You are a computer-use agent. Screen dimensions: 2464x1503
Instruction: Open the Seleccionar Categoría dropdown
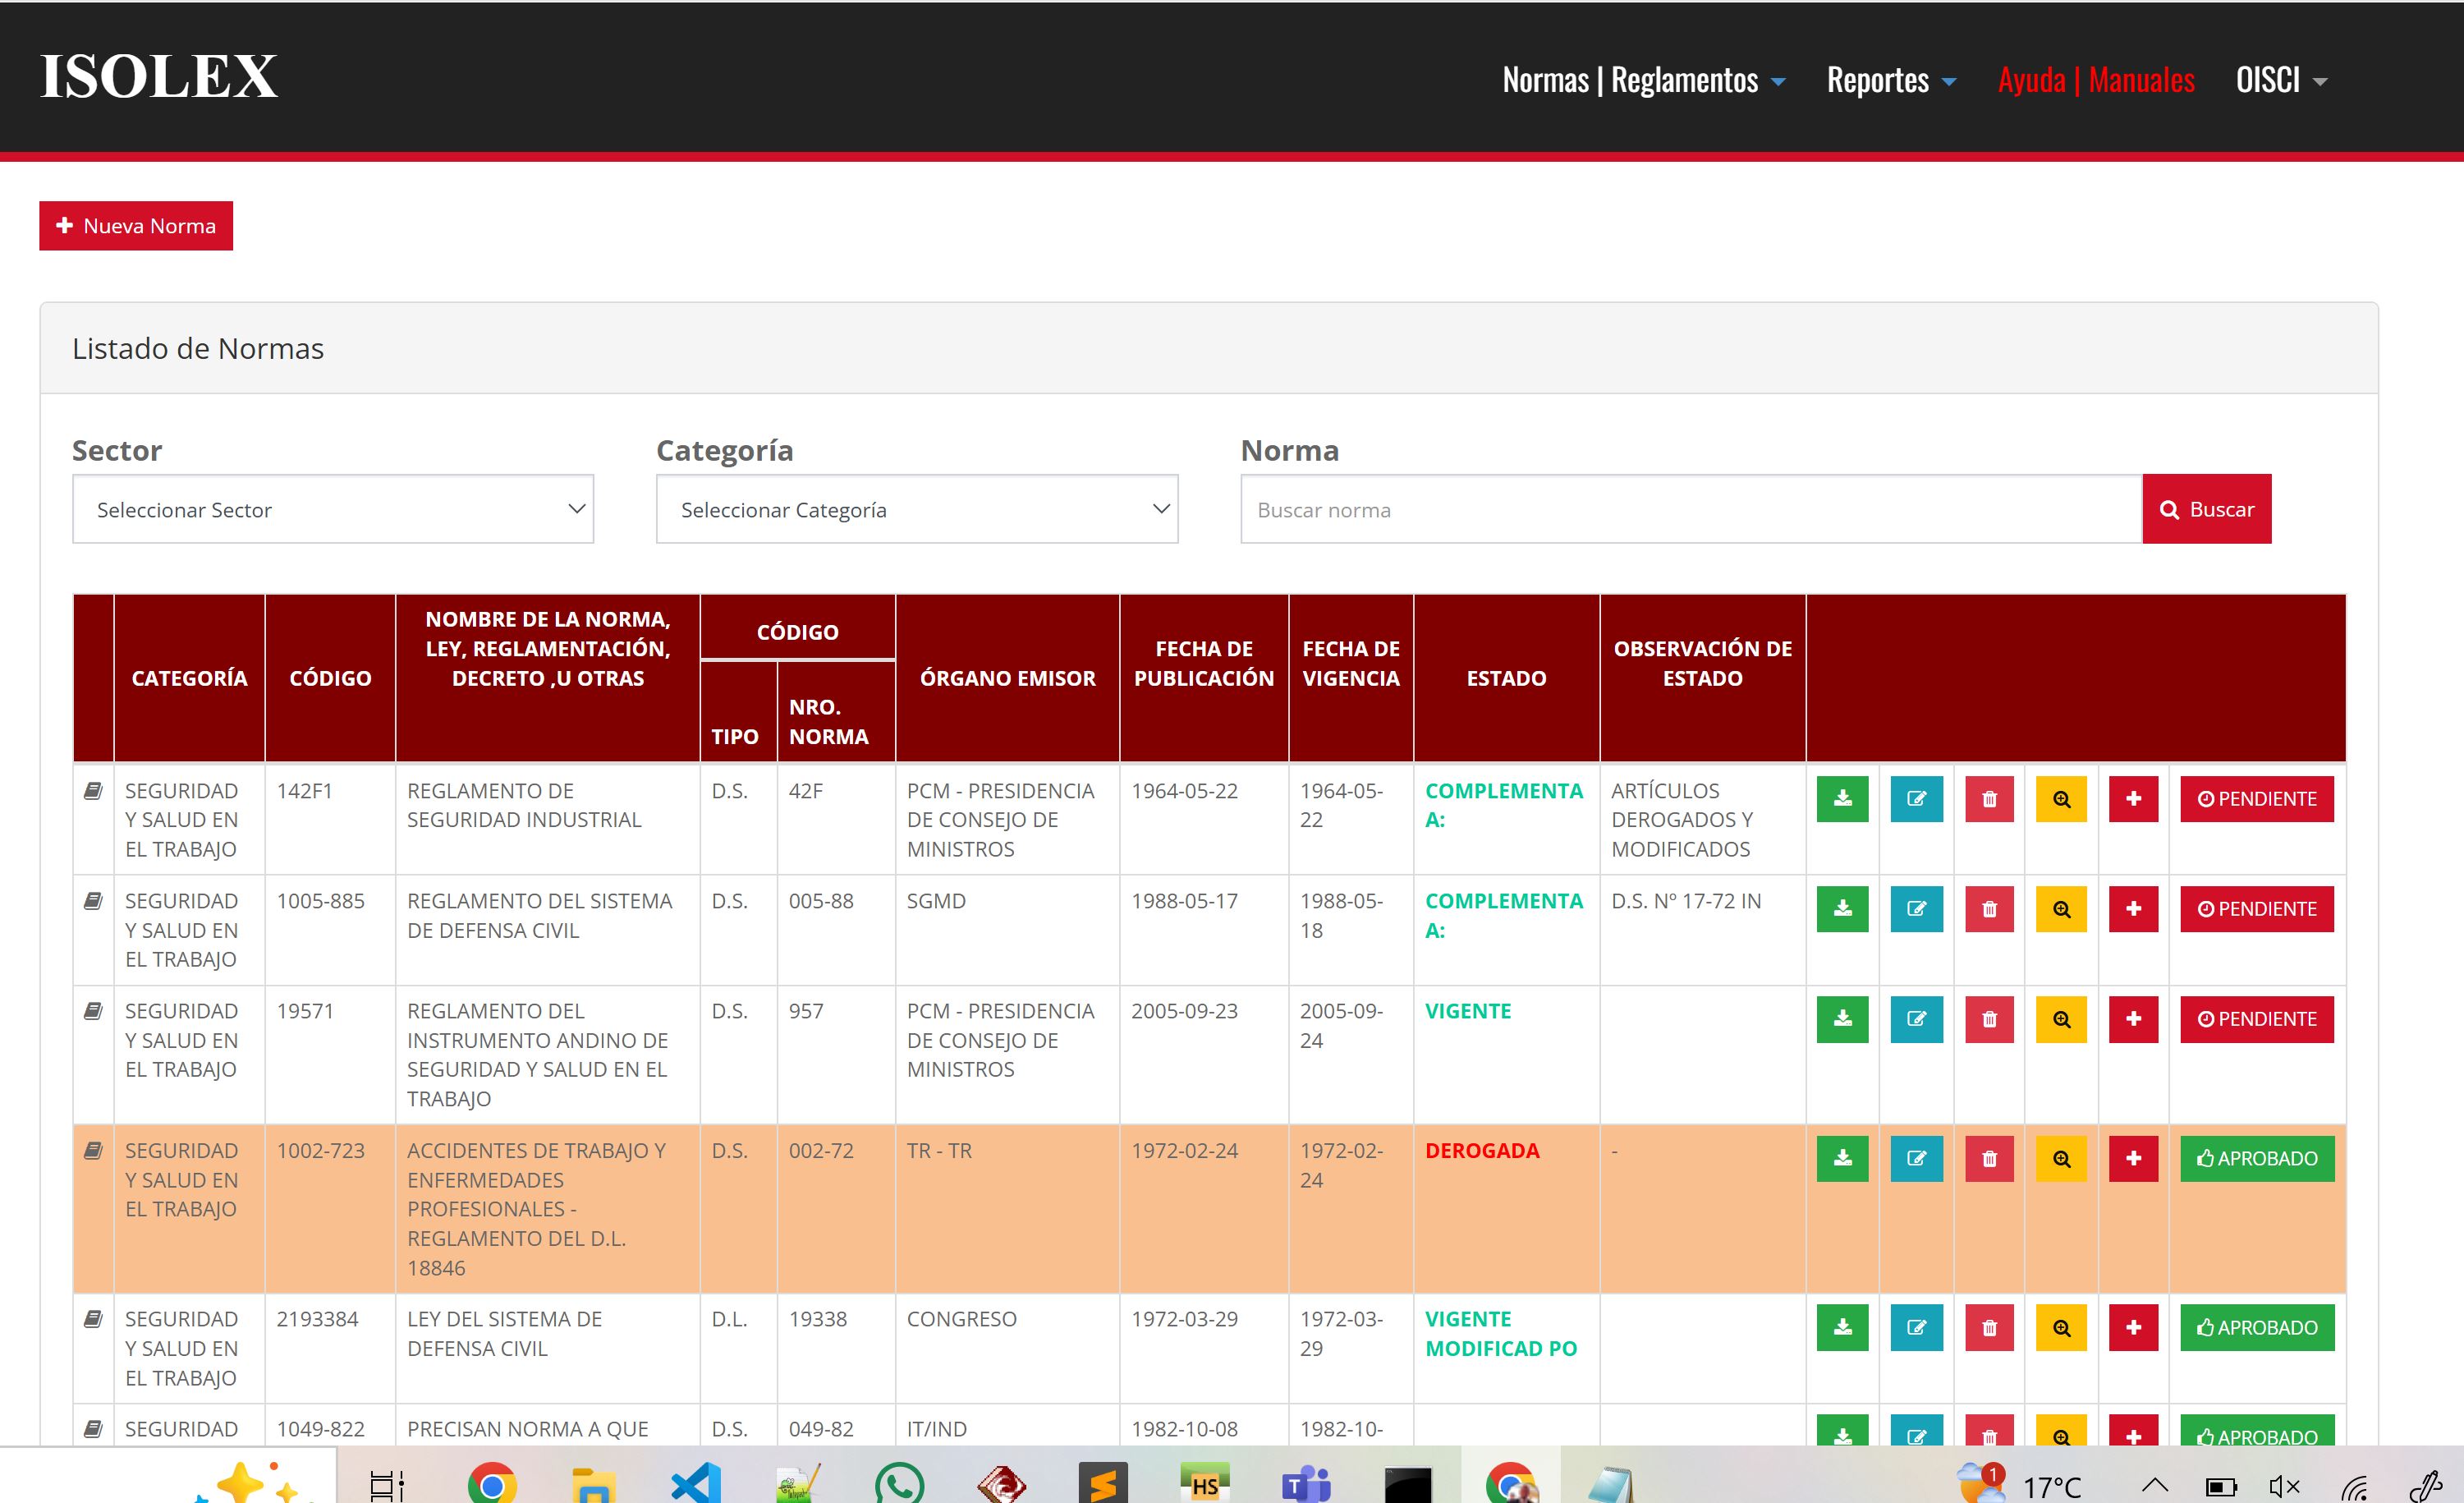pyautogui.click(x=916, y=509)
